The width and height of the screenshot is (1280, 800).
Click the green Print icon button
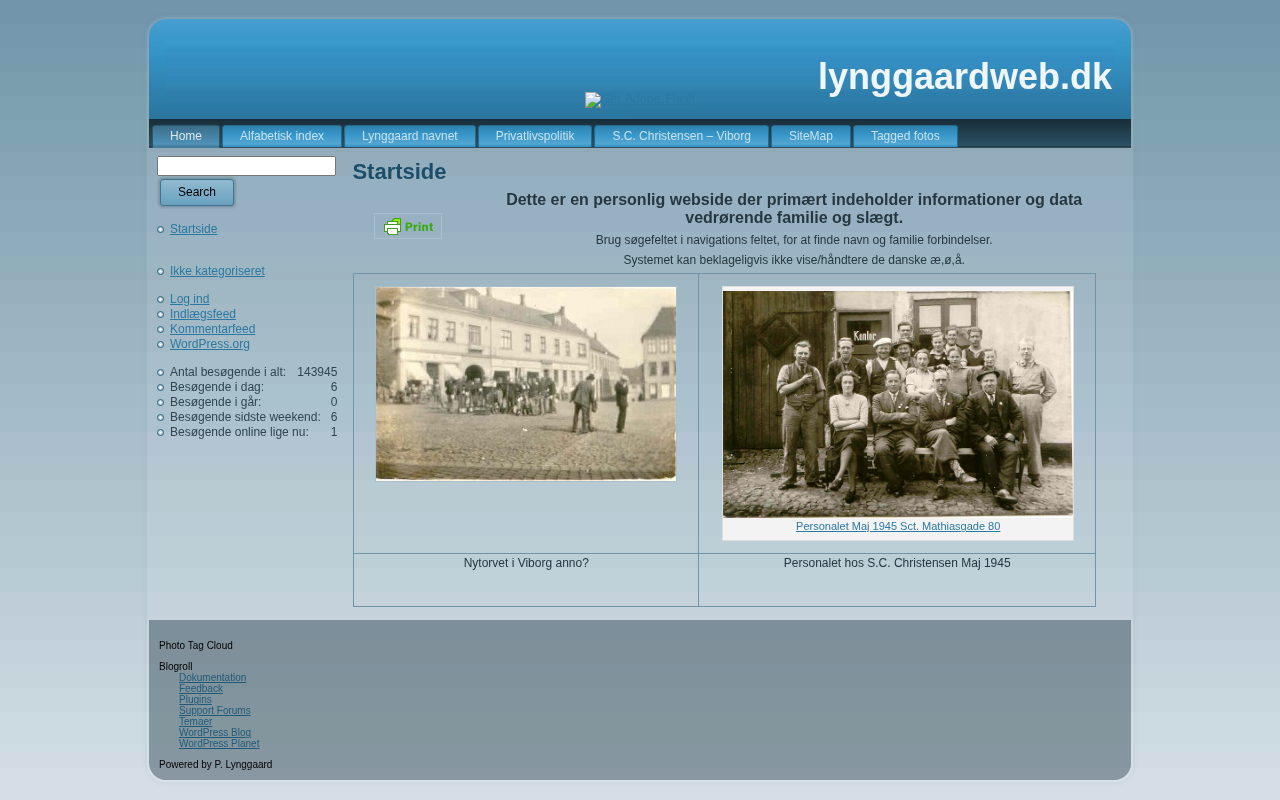coord(408,227)
